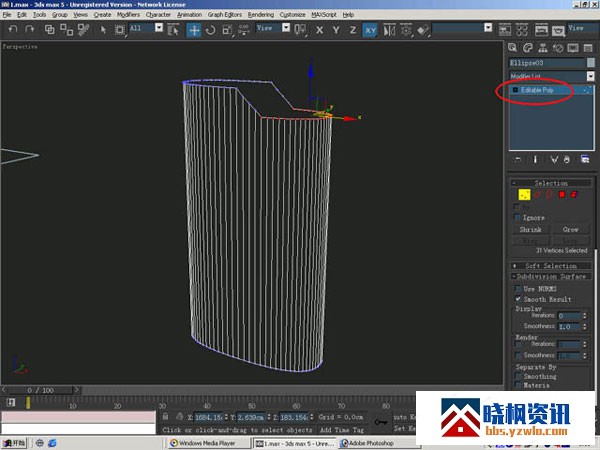Click the Array tool icon

coord(406,30)
